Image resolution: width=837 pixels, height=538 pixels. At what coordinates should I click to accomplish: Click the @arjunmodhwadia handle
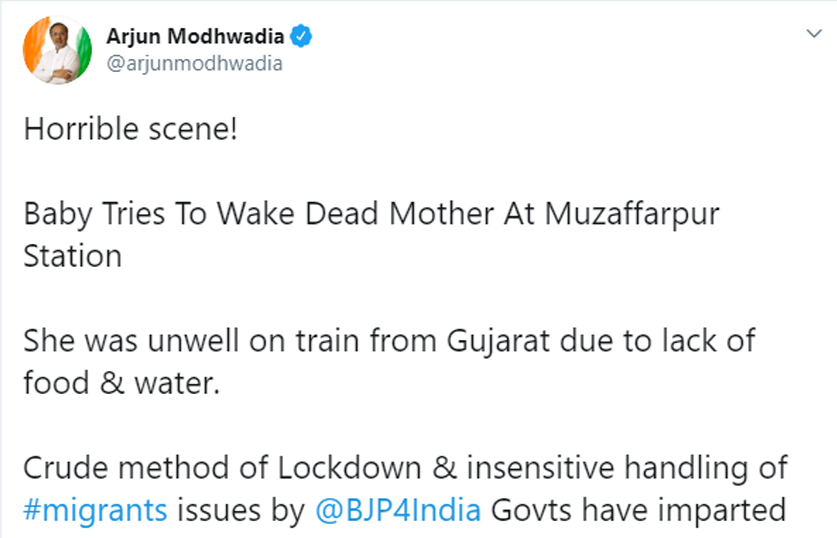pos(194,64)
